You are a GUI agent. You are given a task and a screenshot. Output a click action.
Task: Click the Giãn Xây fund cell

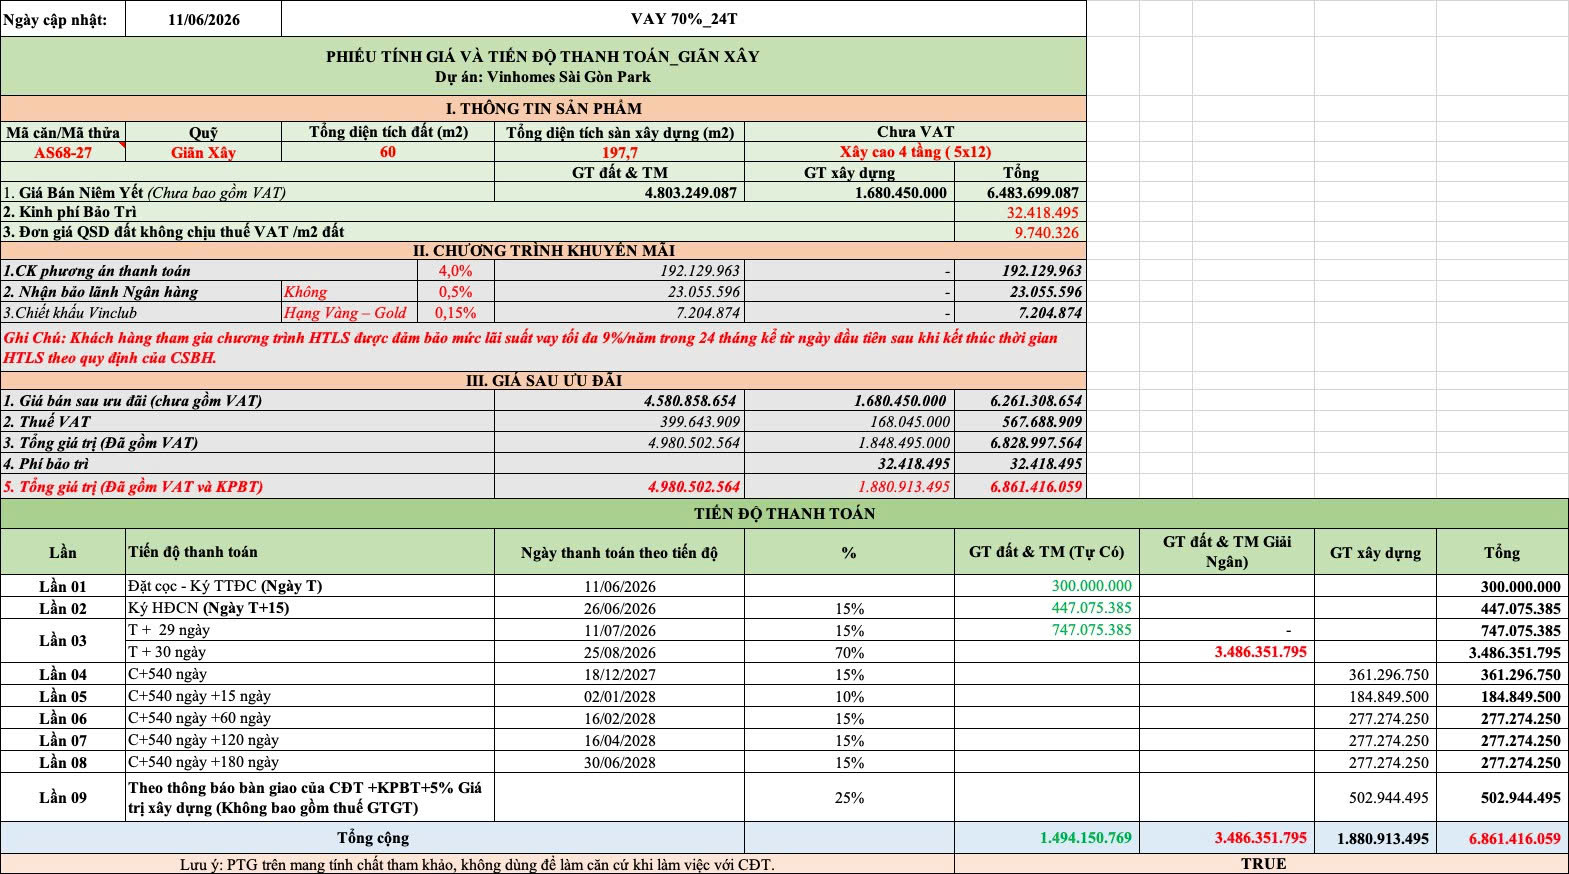[204, 152]
